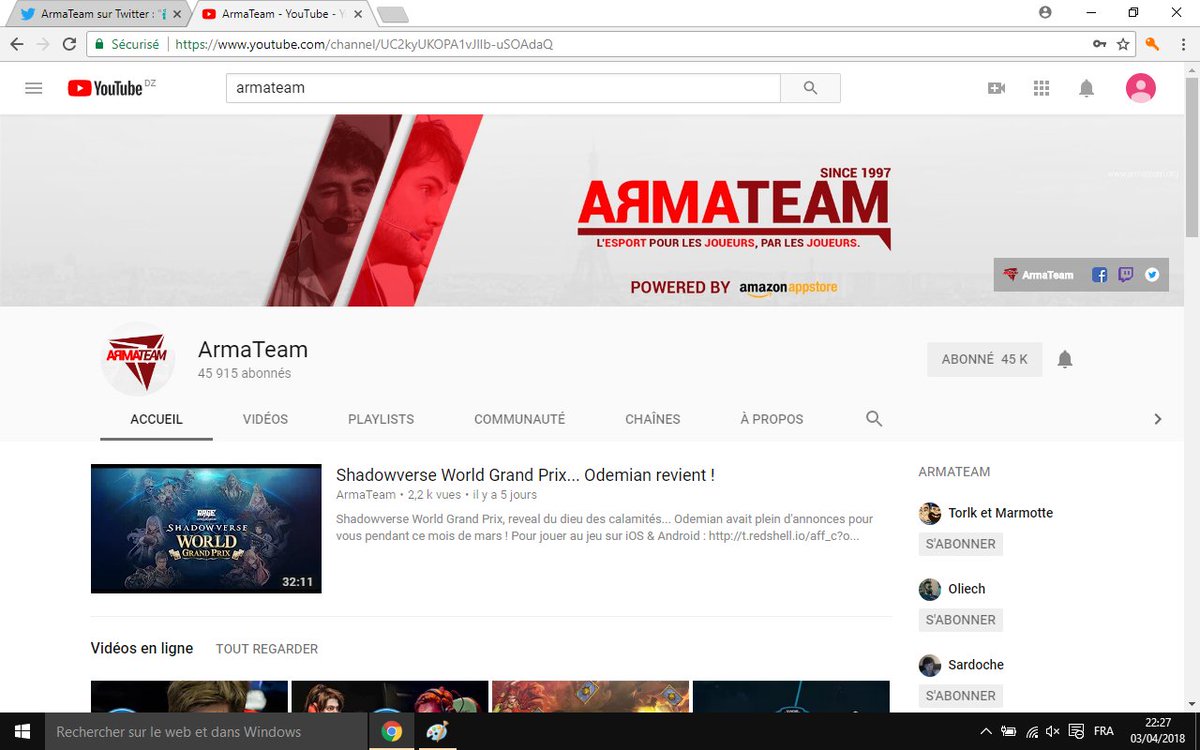Open Chrome from the taskbar
Image resolution: width=1200 pixels, height=750 pixels.
click(391, 731)
